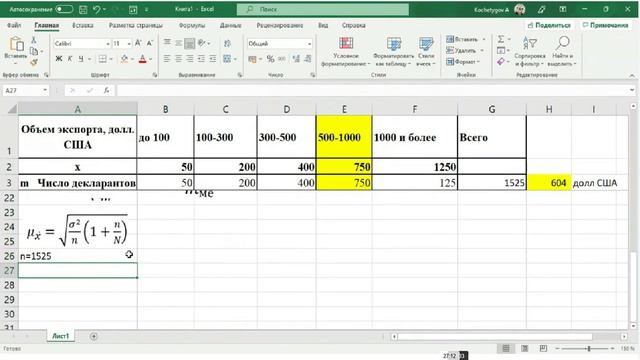Click the Copy icon in clipboard group
The height and width of the screenshot is (360, 640).
(x=34, y=51)
